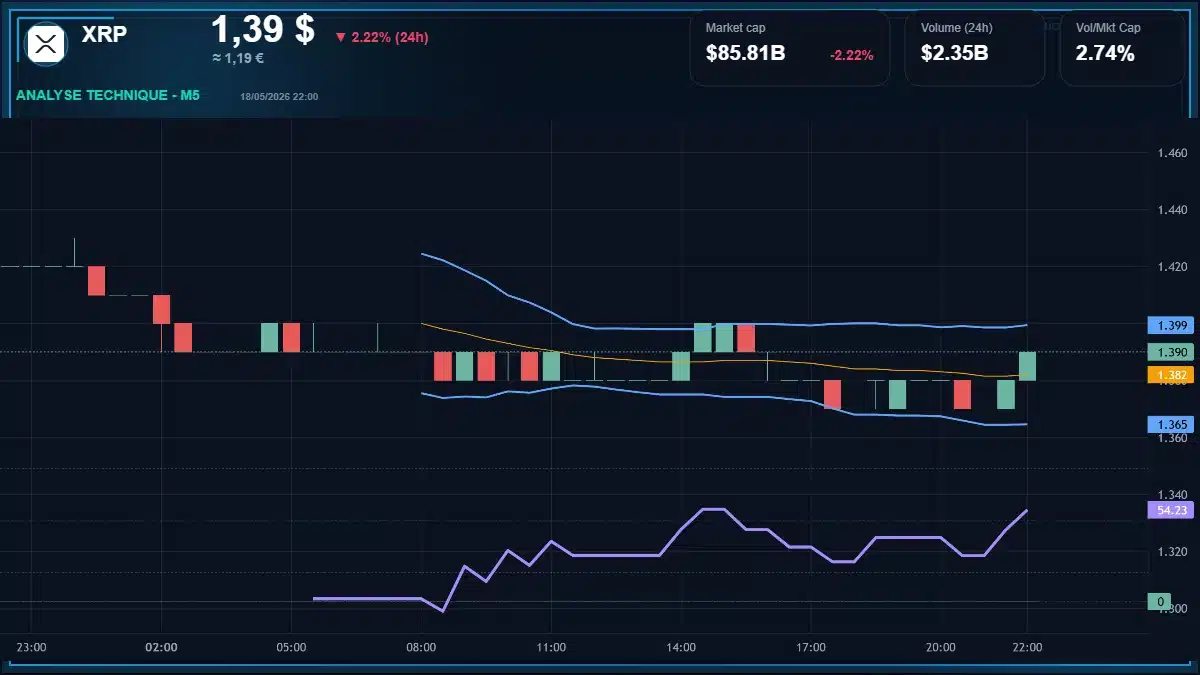Screen dimensions: 1200x675
Task: Click the purple 54.23 RSI value tag
Action: click(x=1171, y=510)
